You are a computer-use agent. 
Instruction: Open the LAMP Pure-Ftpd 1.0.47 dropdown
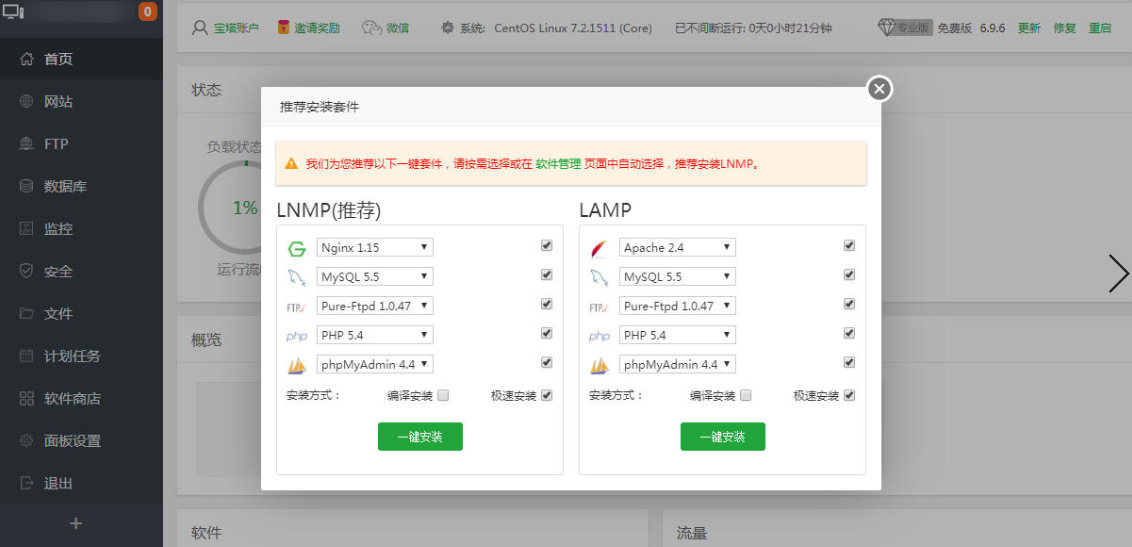(x=677, y=306)
